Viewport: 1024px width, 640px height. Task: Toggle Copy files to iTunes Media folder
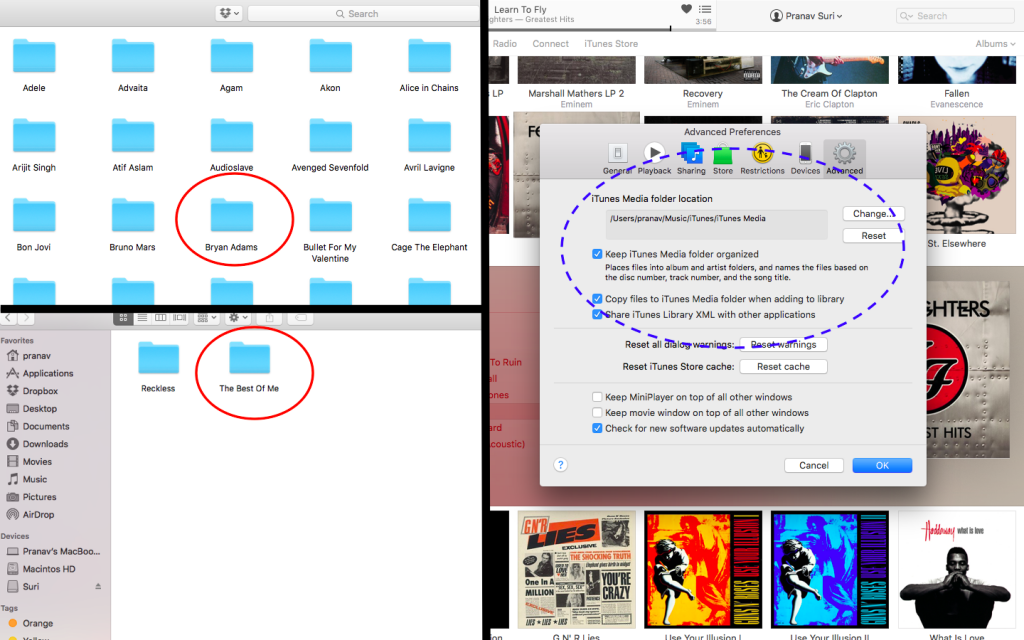597,299
